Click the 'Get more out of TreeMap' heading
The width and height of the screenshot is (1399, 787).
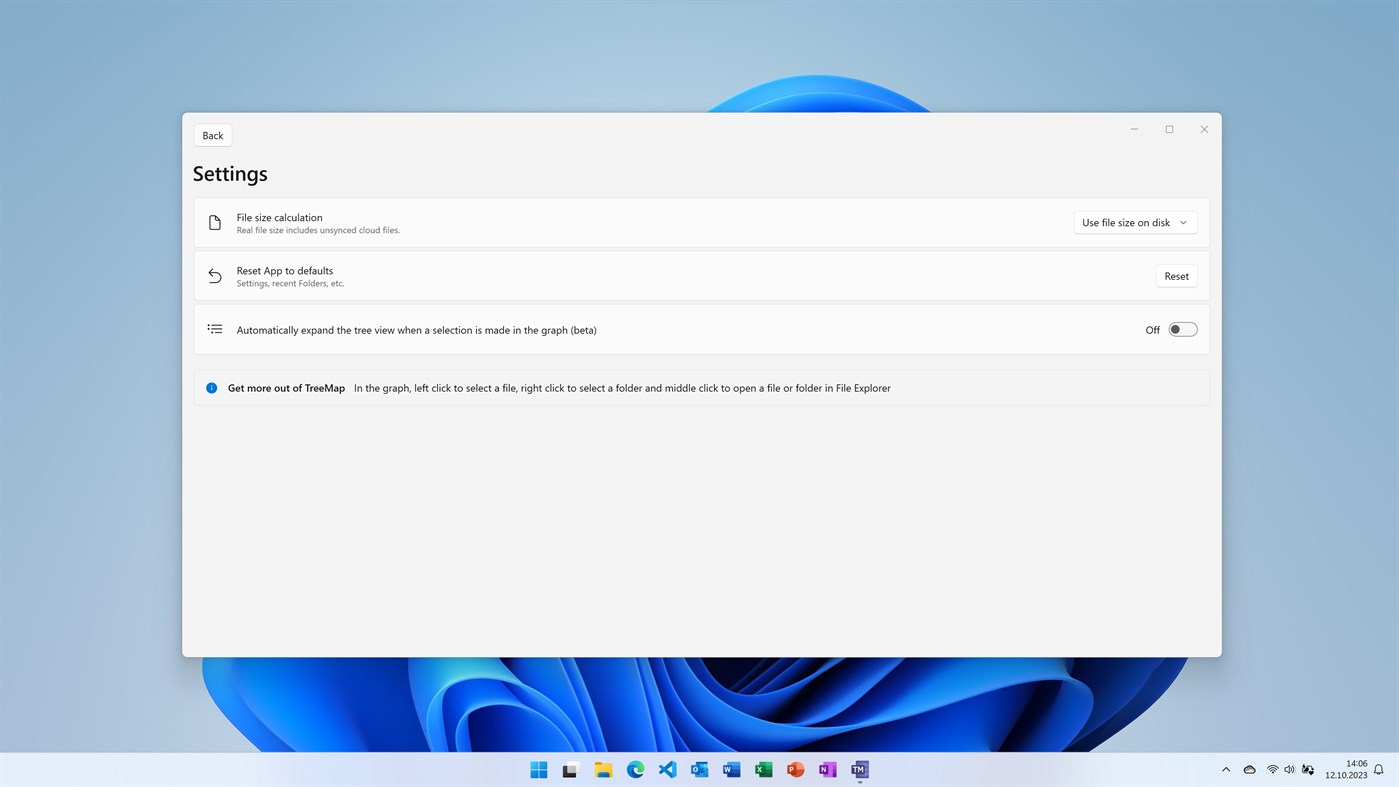(286, 388)
